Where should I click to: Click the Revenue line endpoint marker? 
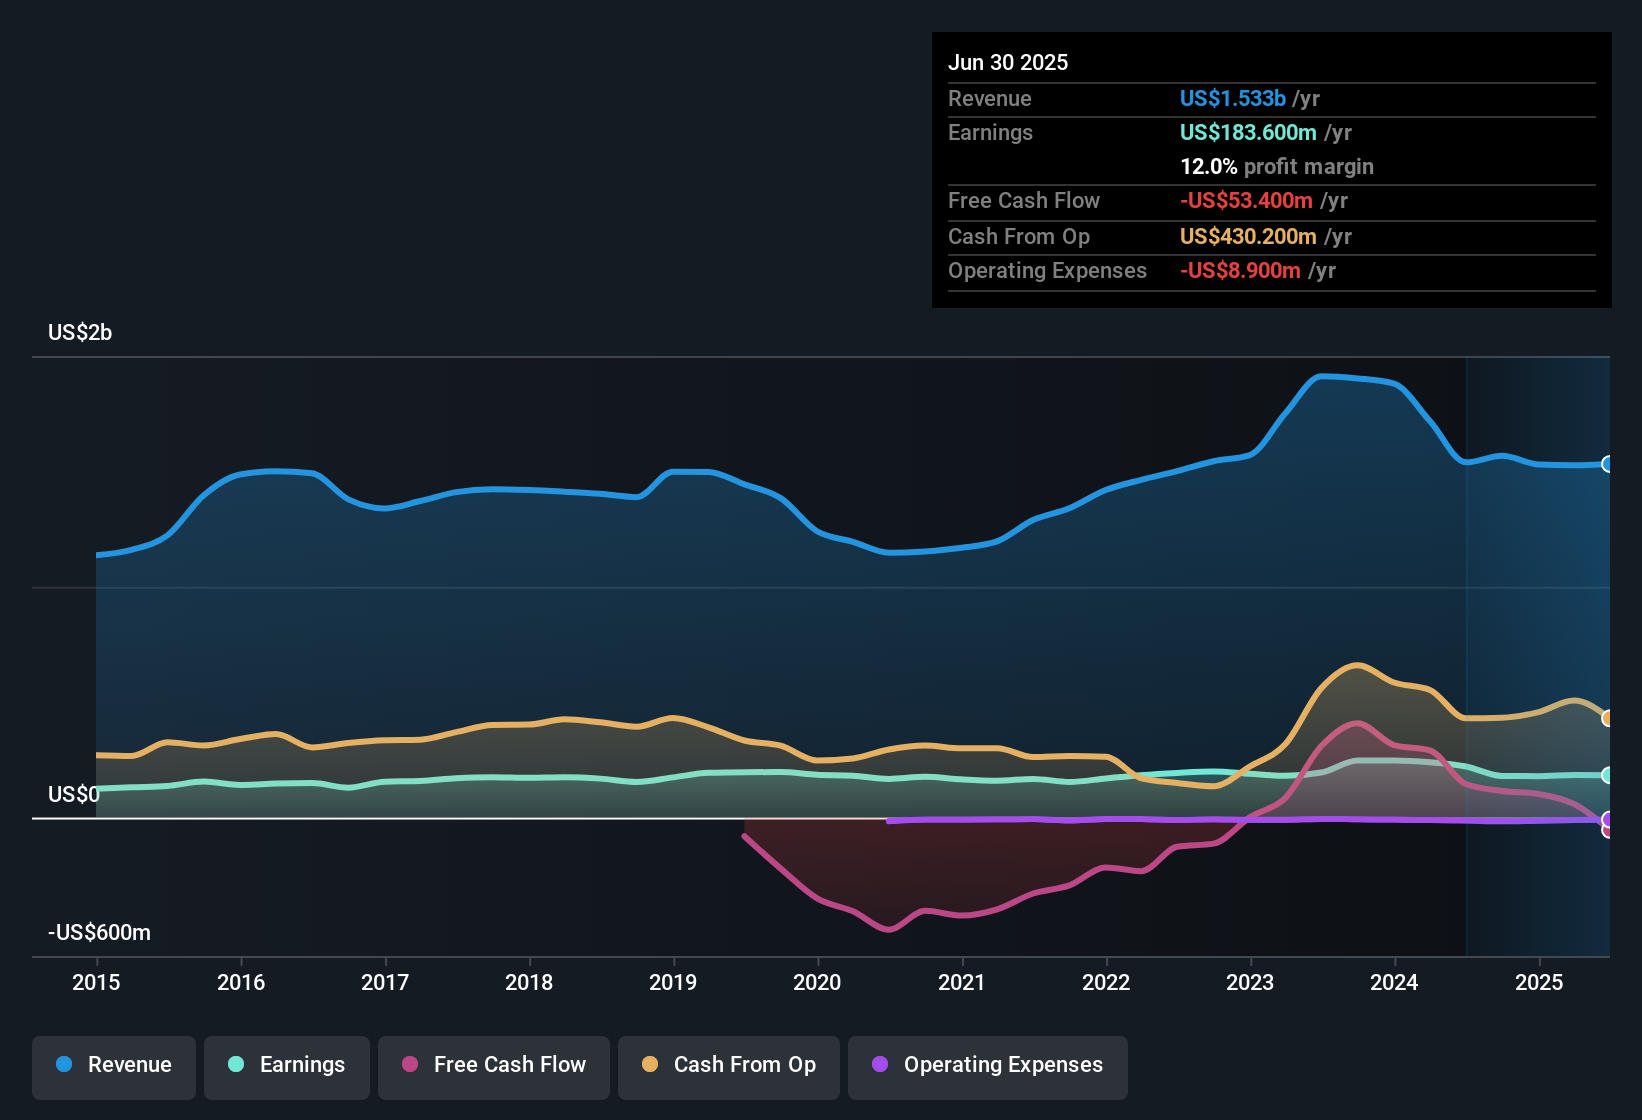[x=1607, y=464]
